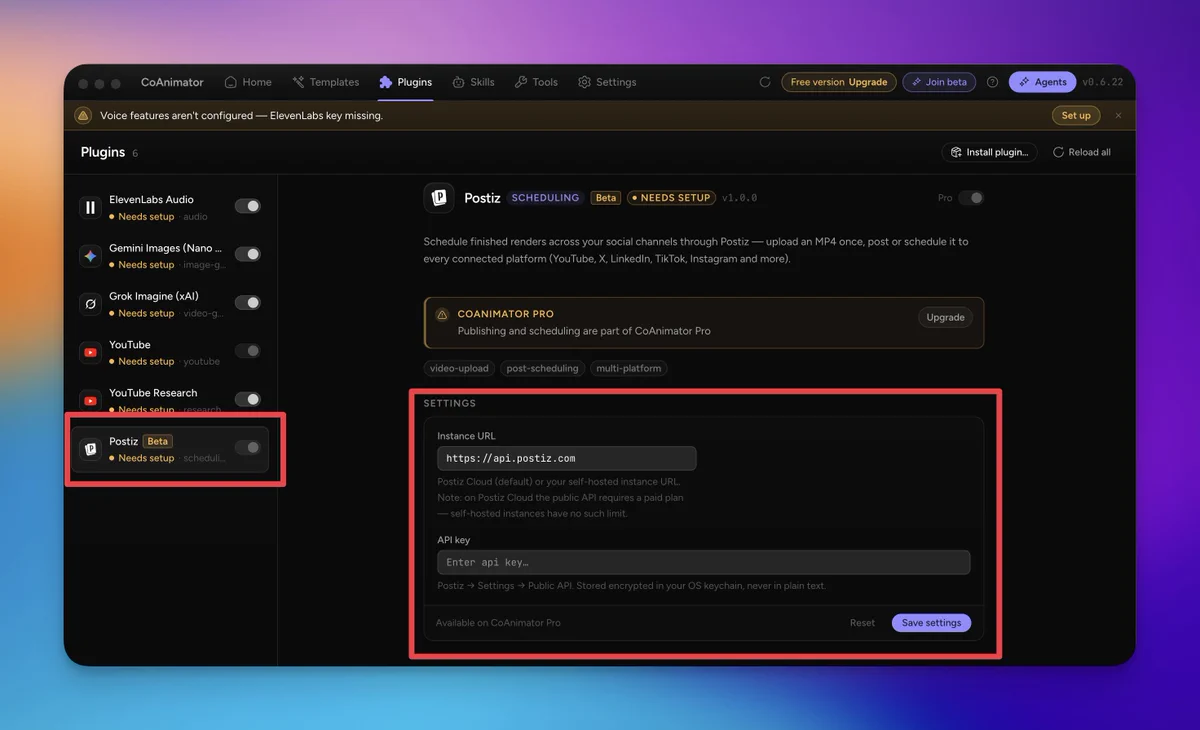Select the Plugins tab

[405, 82]
